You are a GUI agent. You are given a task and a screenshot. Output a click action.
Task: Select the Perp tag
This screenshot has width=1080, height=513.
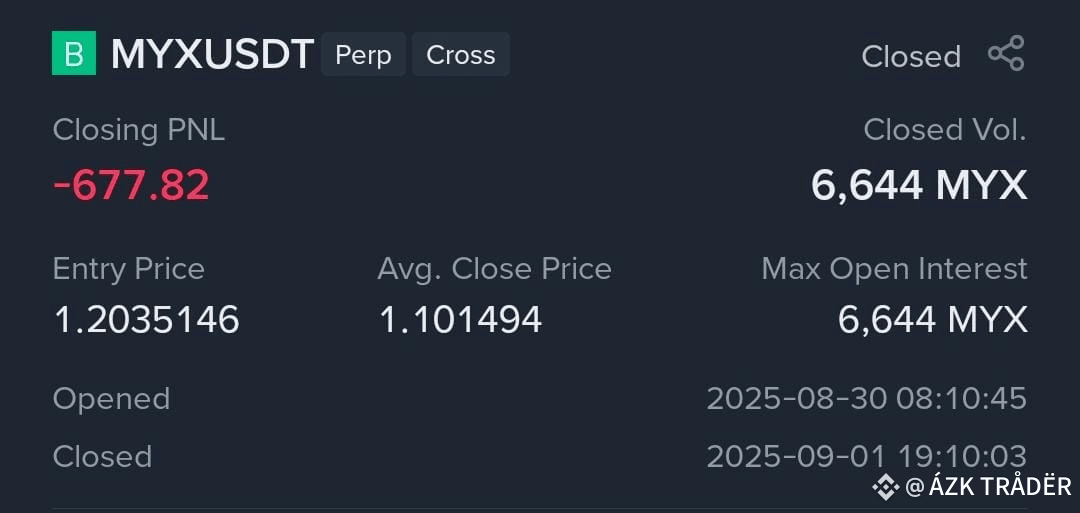tap(363, 54)
